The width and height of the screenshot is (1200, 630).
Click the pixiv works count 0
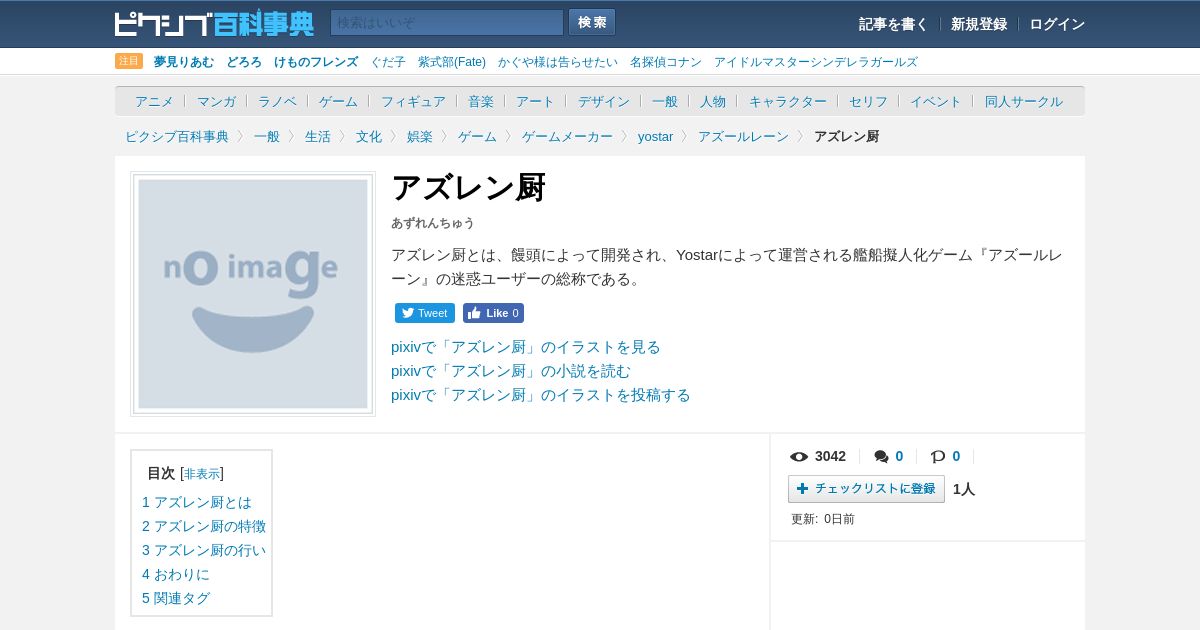(956, 456)
